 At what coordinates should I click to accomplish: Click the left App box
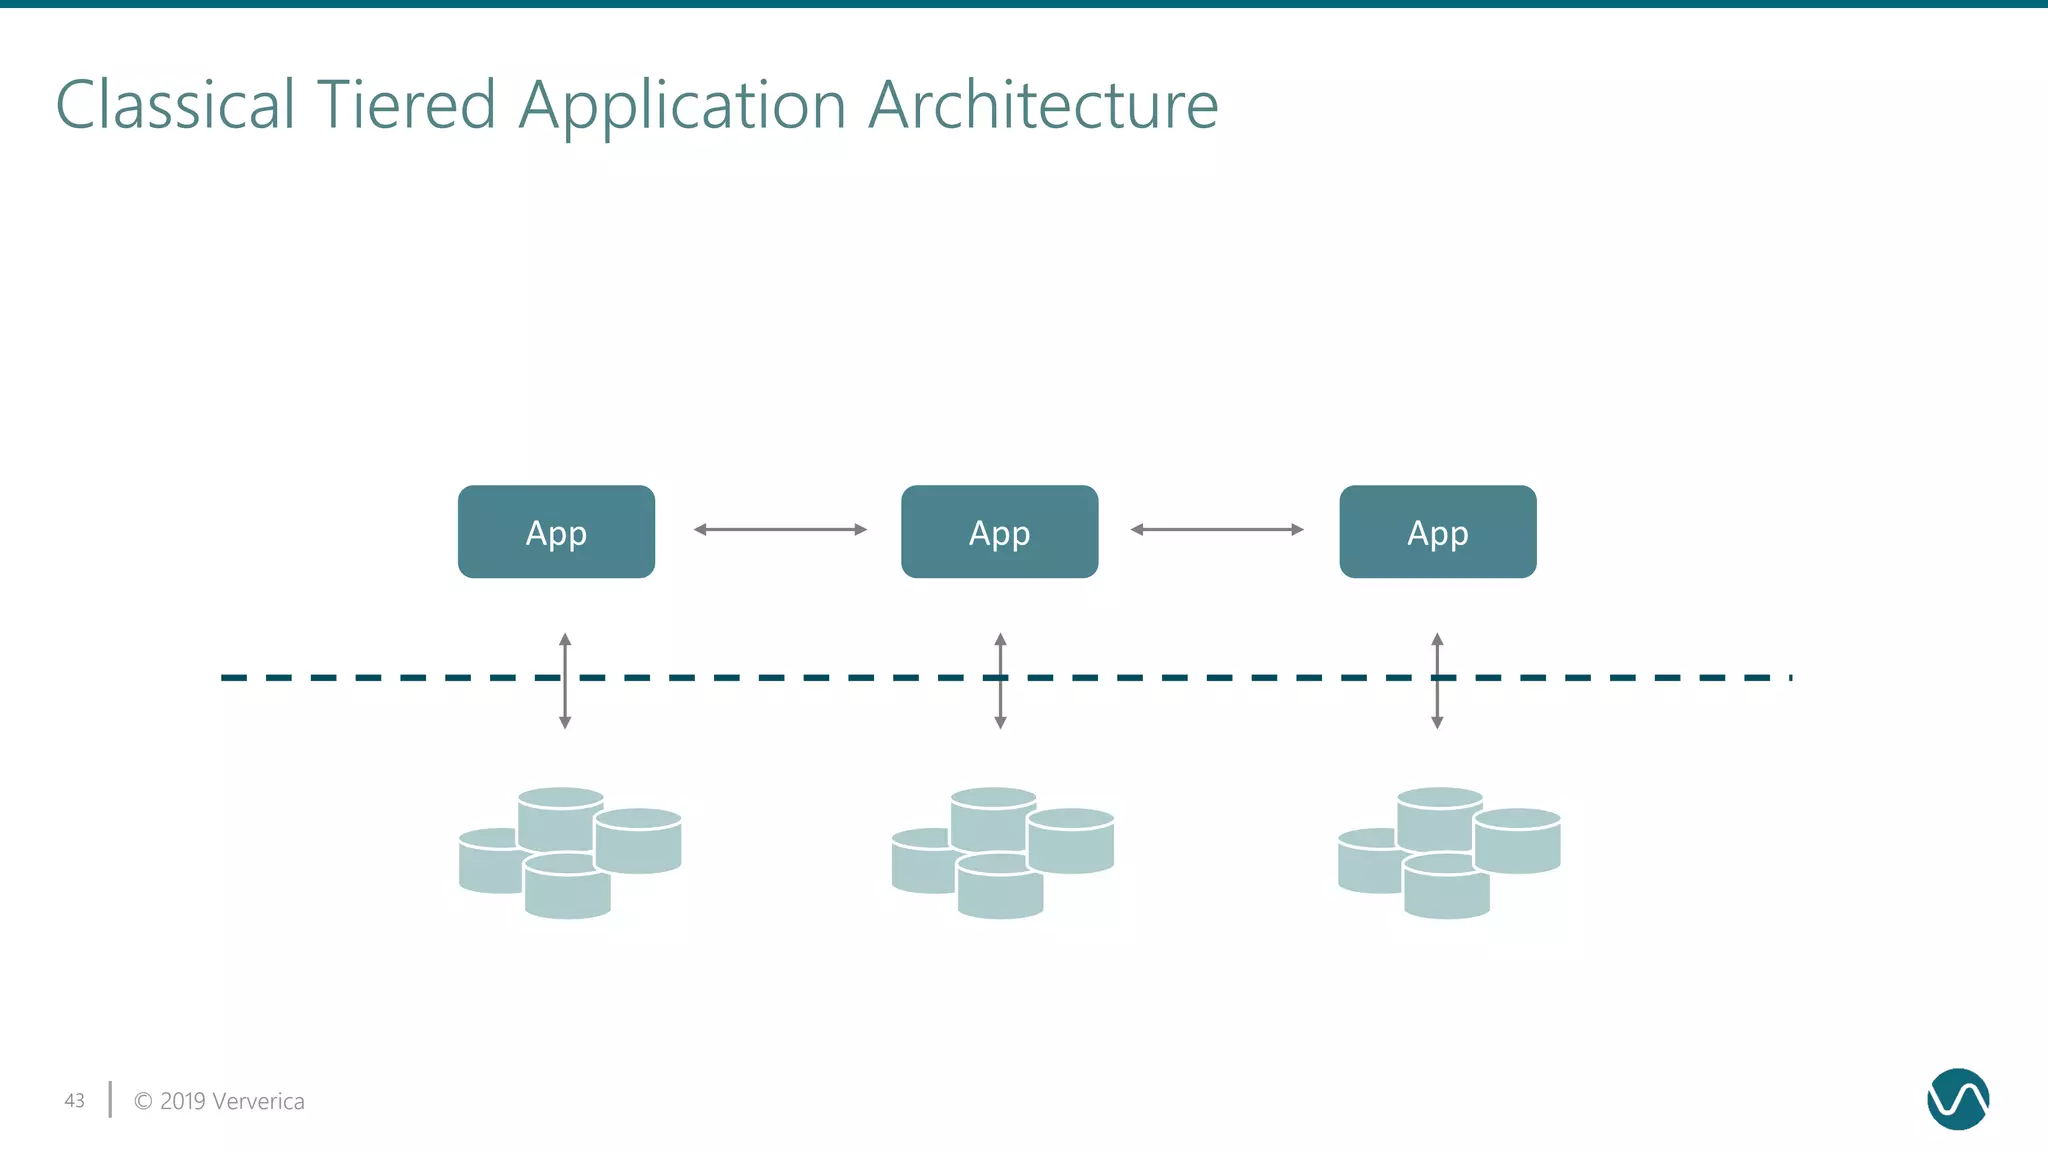tap(556, 532)
